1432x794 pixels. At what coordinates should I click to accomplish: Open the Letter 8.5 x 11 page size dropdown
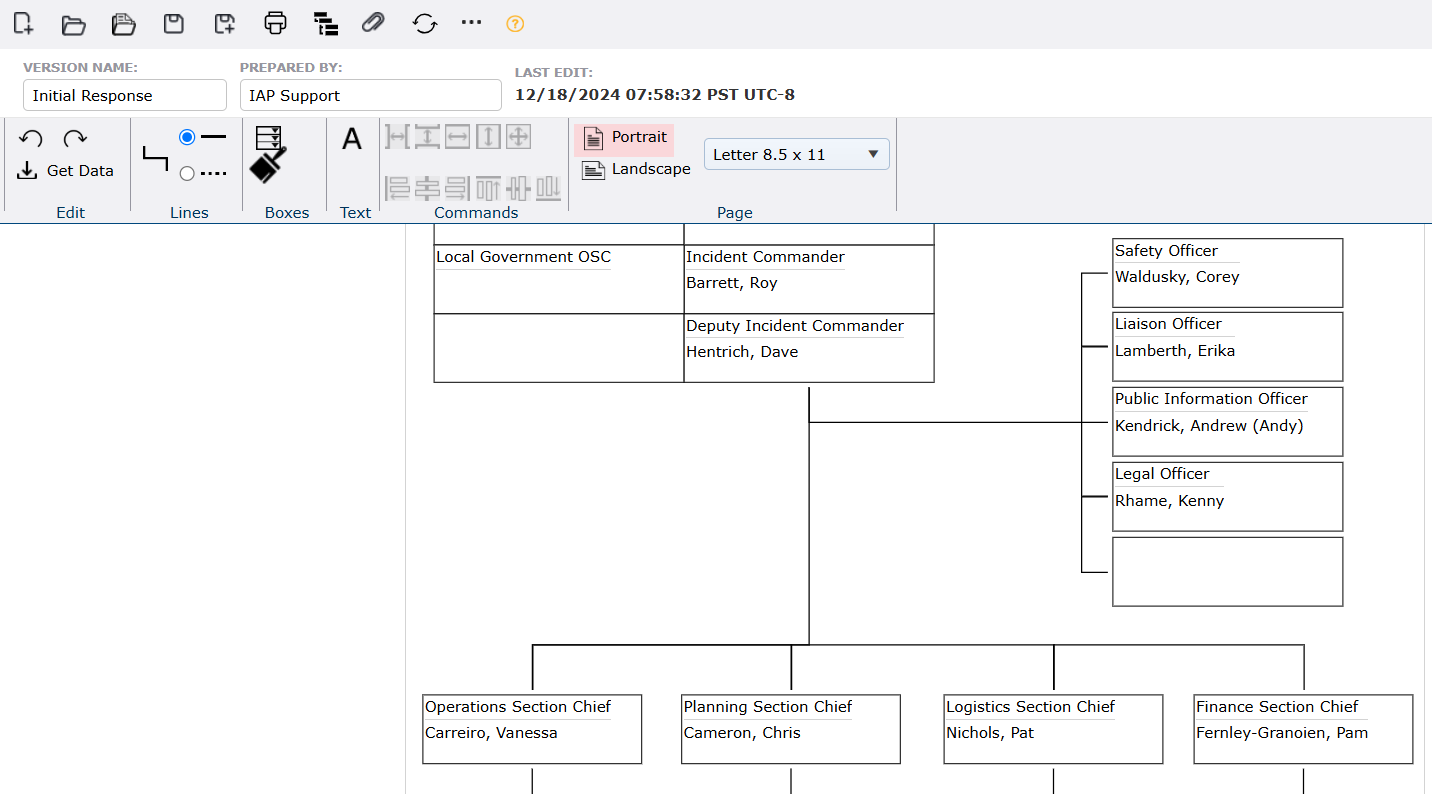(796, 155)
